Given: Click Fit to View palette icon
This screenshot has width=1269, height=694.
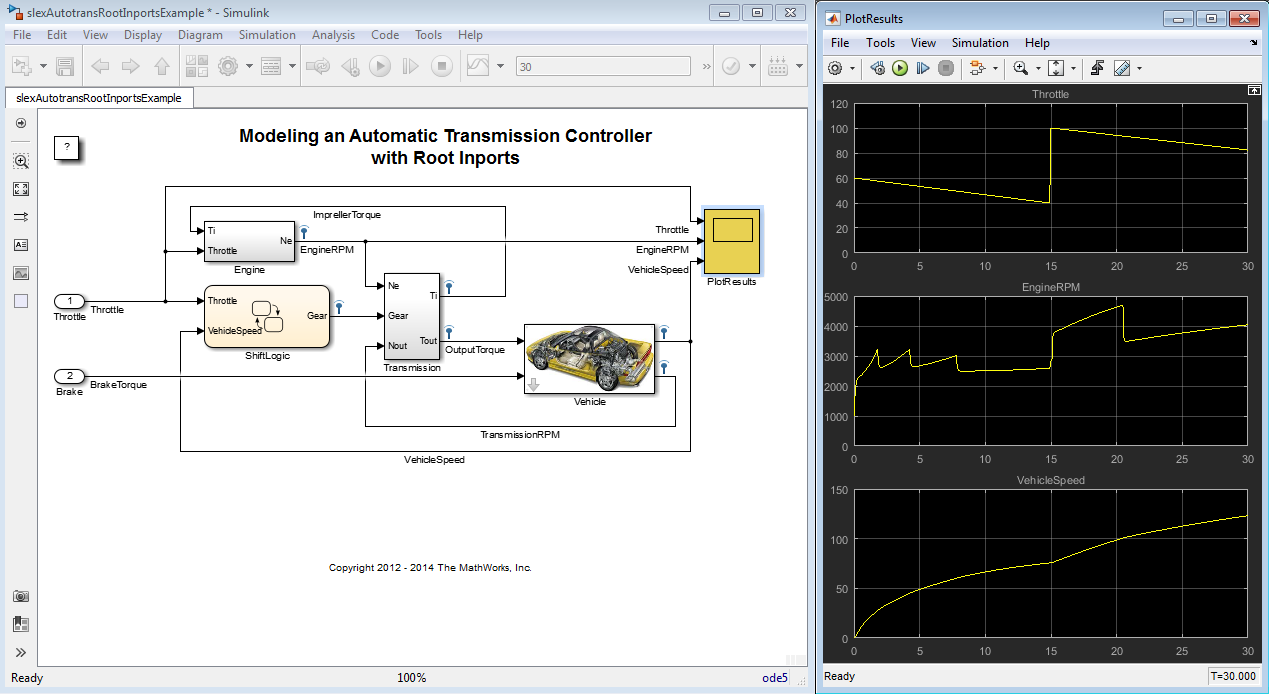Looking at the screenshot, I should coord(21,189).
